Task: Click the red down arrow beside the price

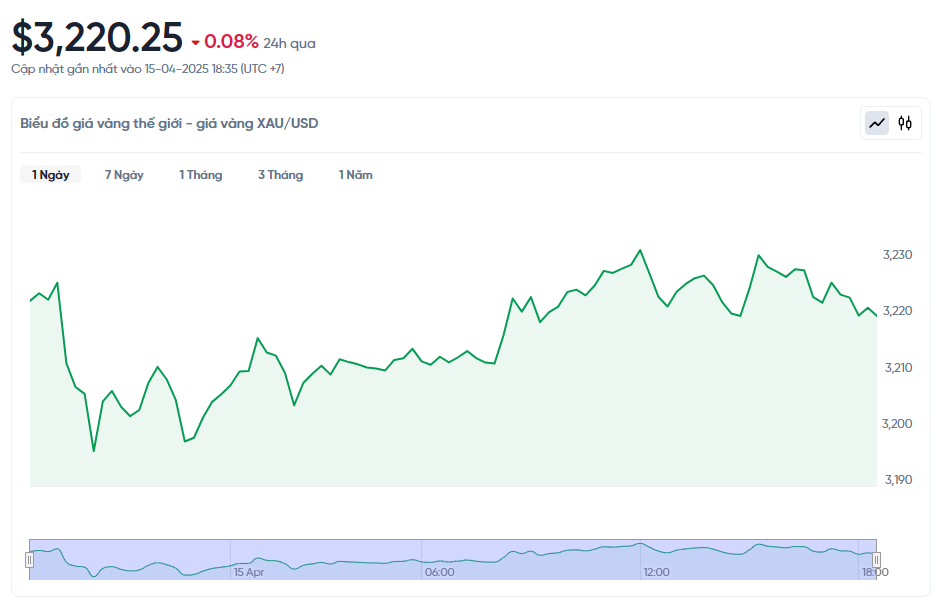Action: (195, 42)
